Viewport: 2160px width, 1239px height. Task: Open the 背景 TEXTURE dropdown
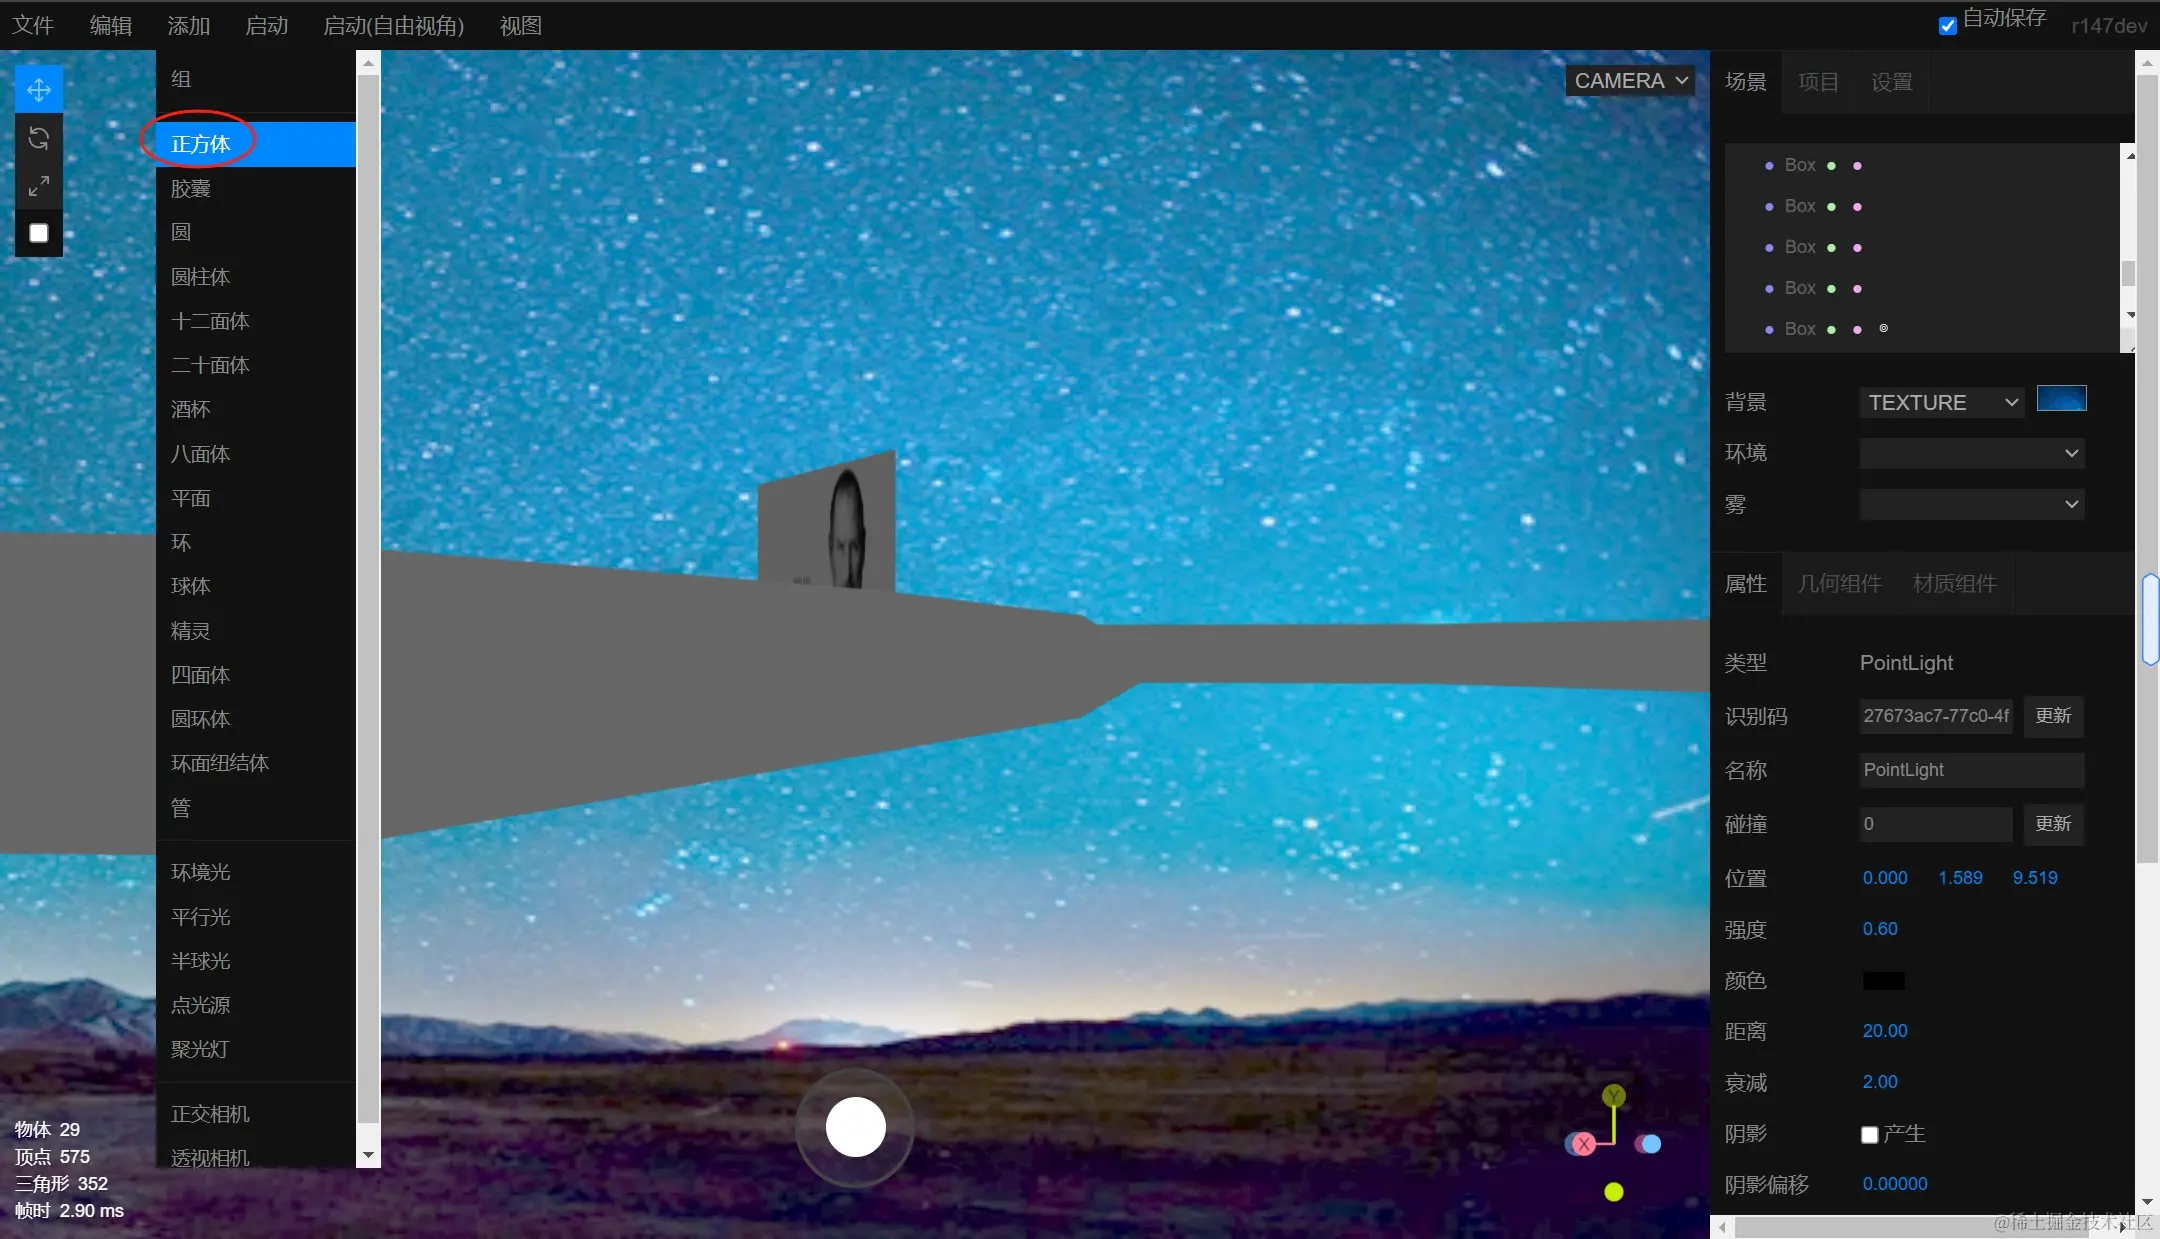click(x=1941, y=403)
